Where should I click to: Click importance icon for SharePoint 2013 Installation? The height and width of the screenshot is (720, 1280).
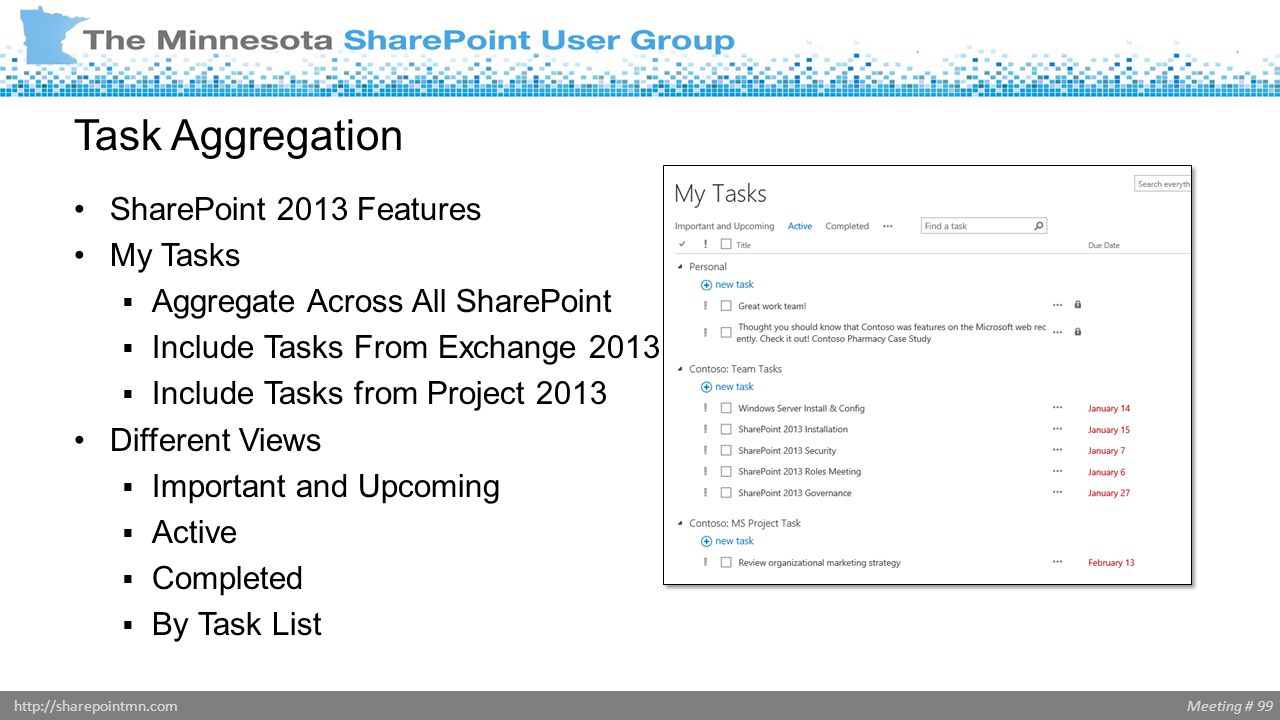(x=705, y=429)
